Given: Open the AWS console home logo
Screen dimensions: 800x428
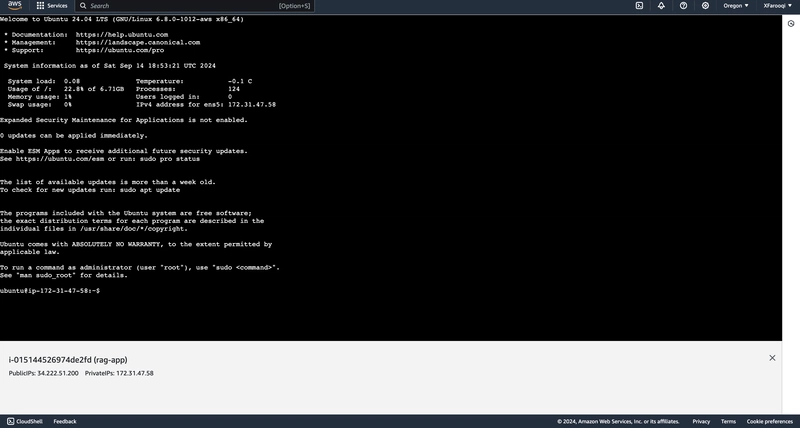Looking at the screenshot, I should pyautogui.click(x=15, y=6).
